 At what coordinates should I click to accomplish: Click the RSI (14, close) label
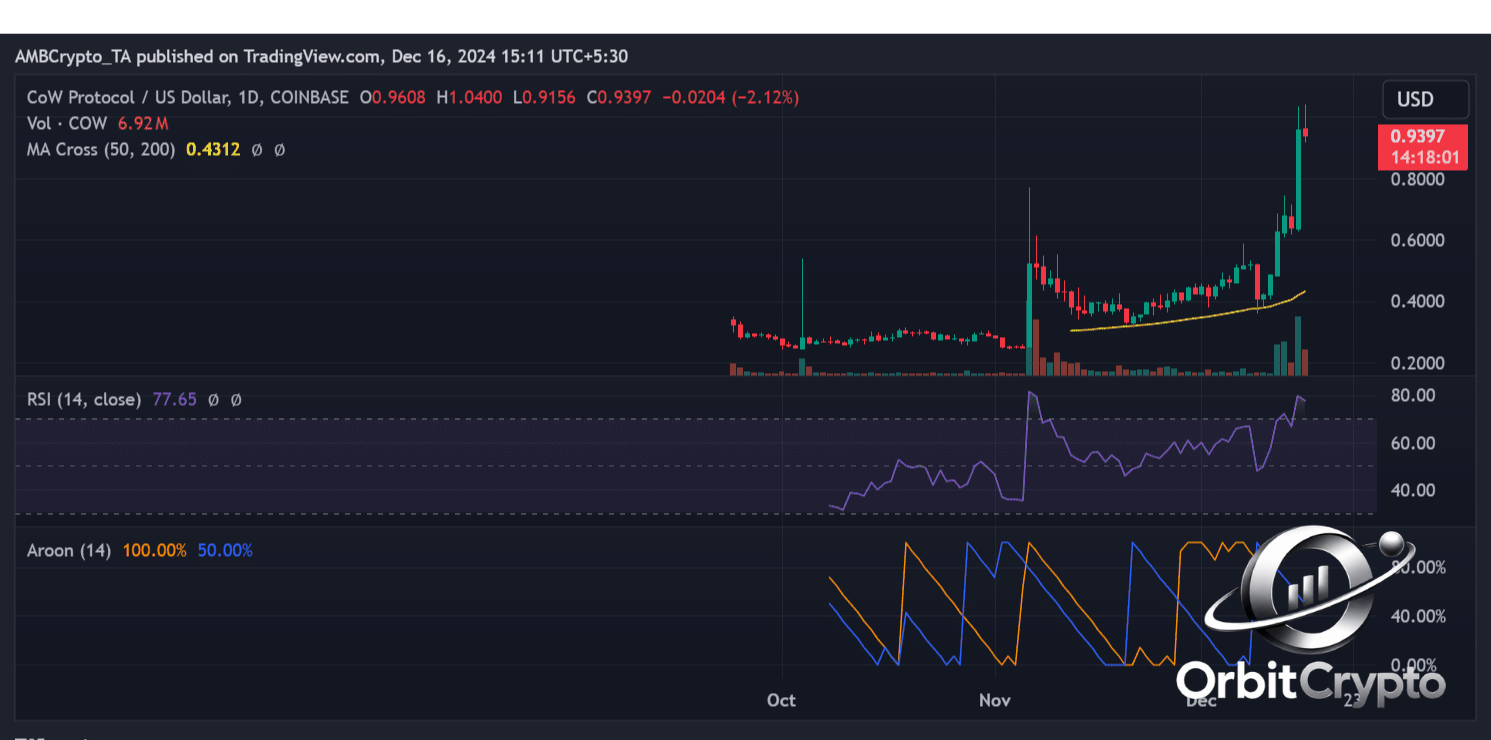tap(84, 399)
